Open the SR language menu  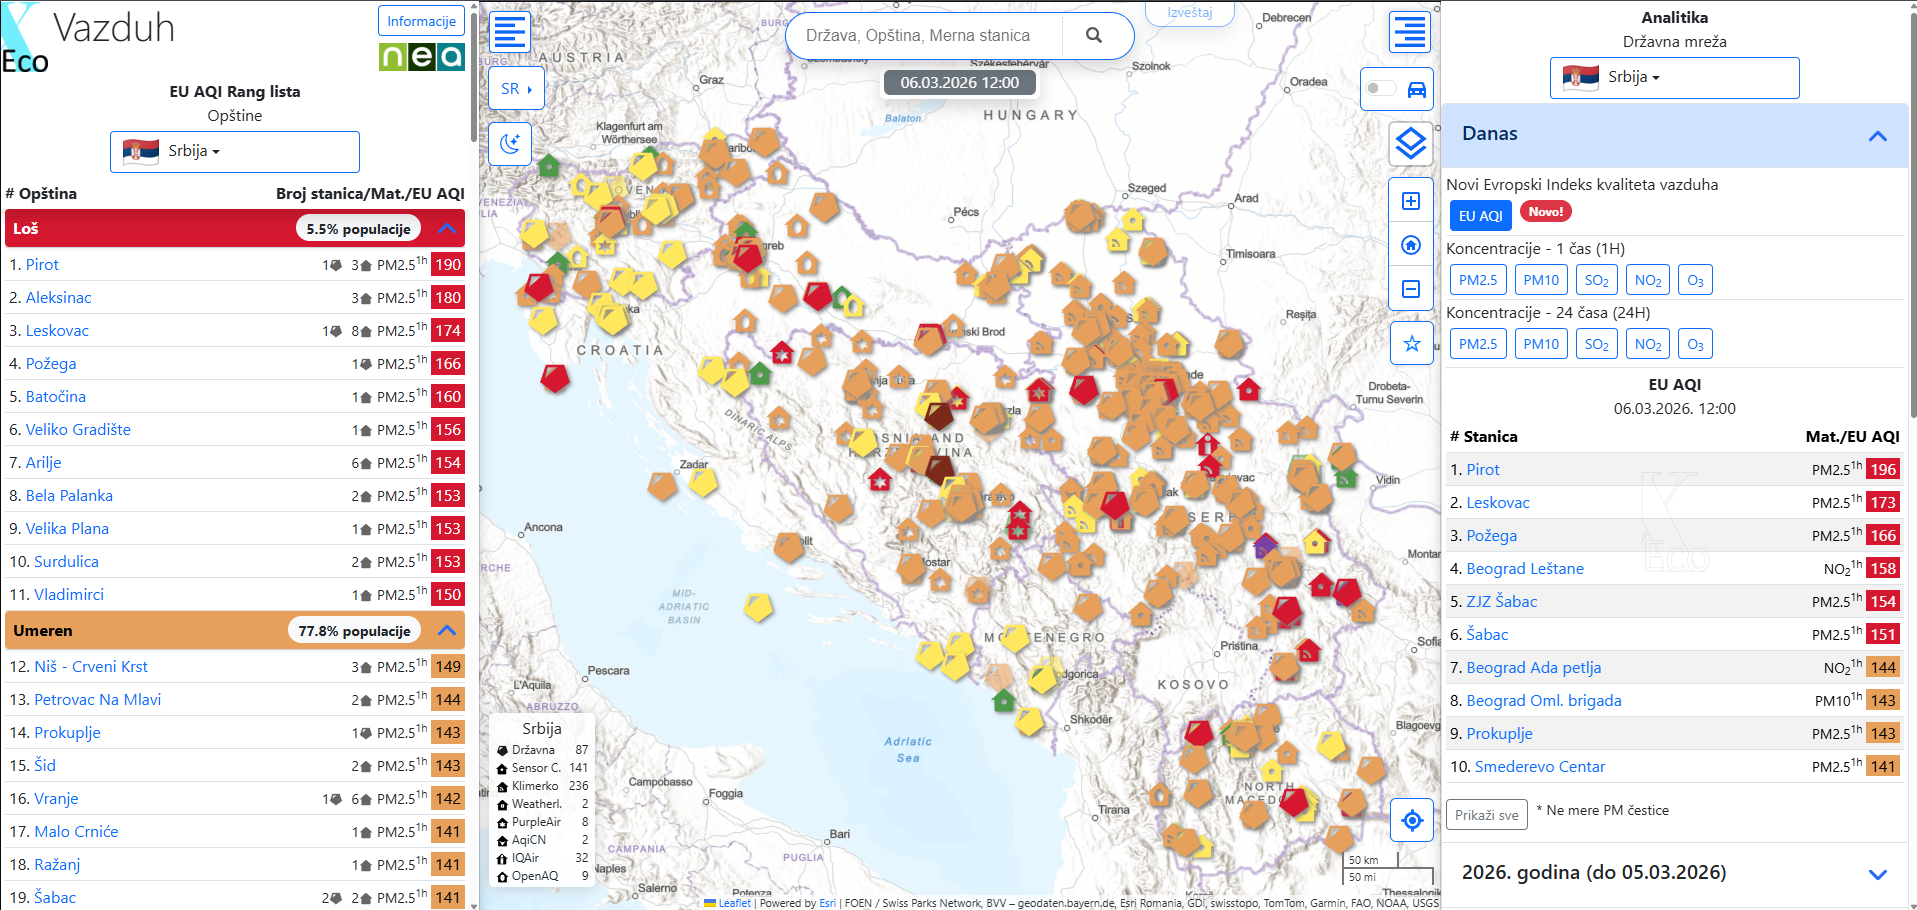pyautogui.click(x=516, y=89)
